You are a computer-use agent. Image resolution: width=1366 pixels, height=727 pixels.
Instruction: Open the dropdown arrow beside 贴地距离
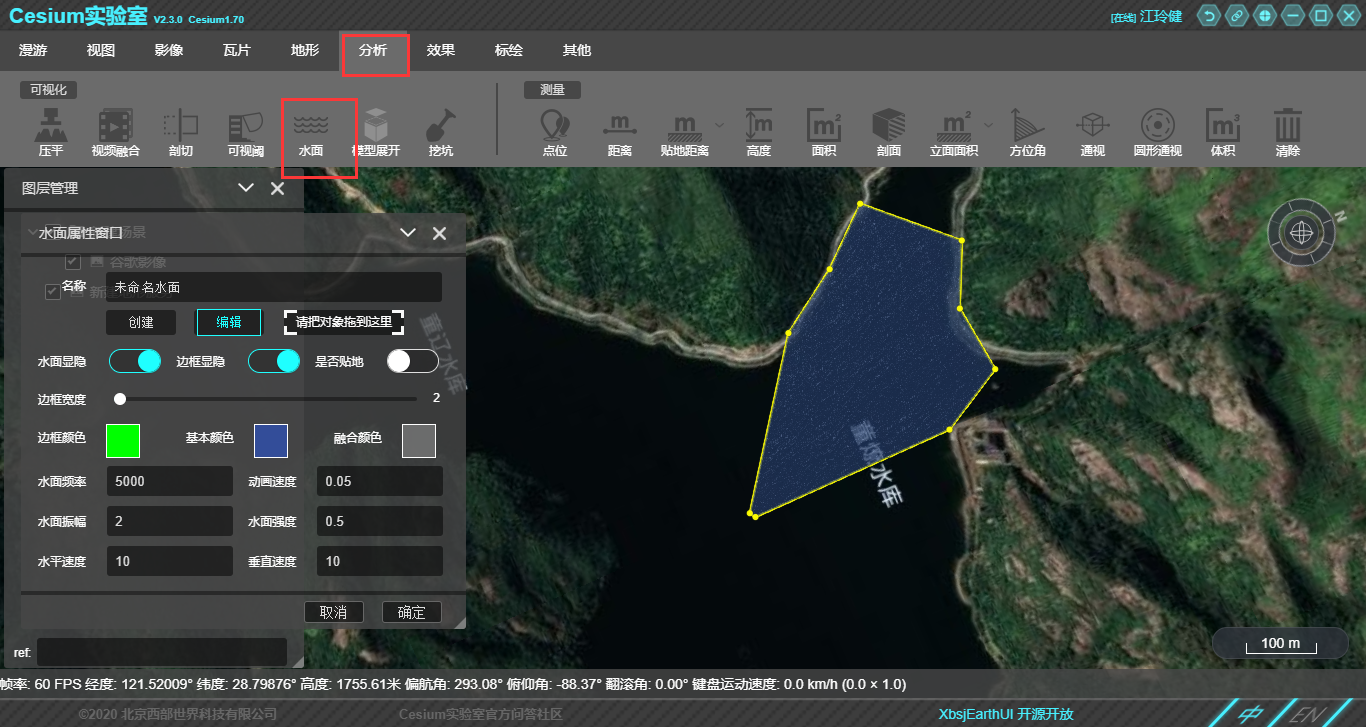(719, 124)
